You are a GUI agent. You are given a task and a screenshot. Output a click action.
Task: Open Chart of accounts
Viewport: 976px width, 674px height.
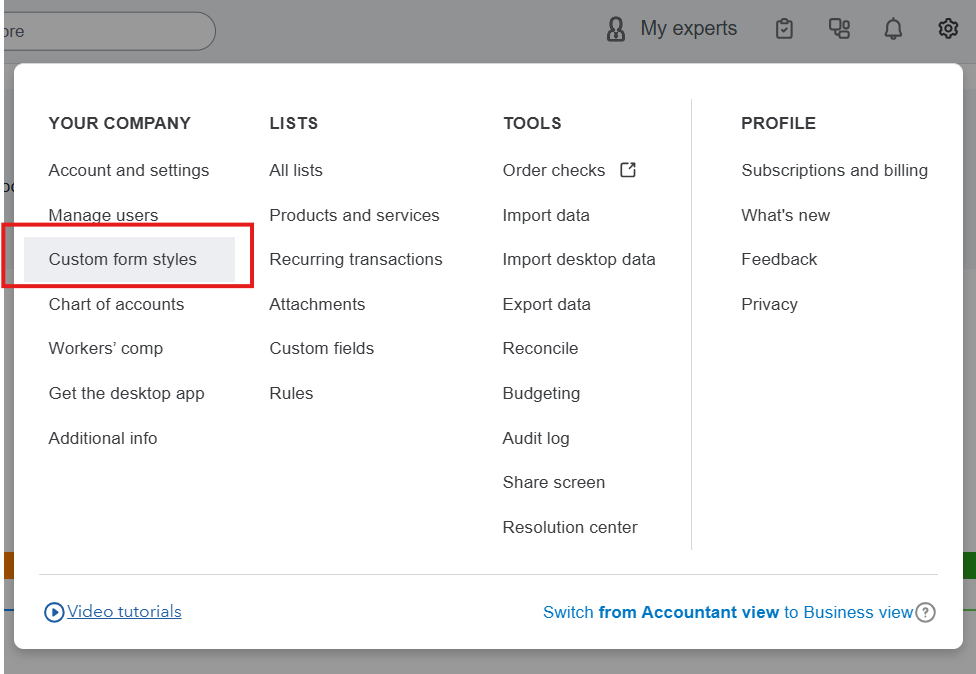116,304
